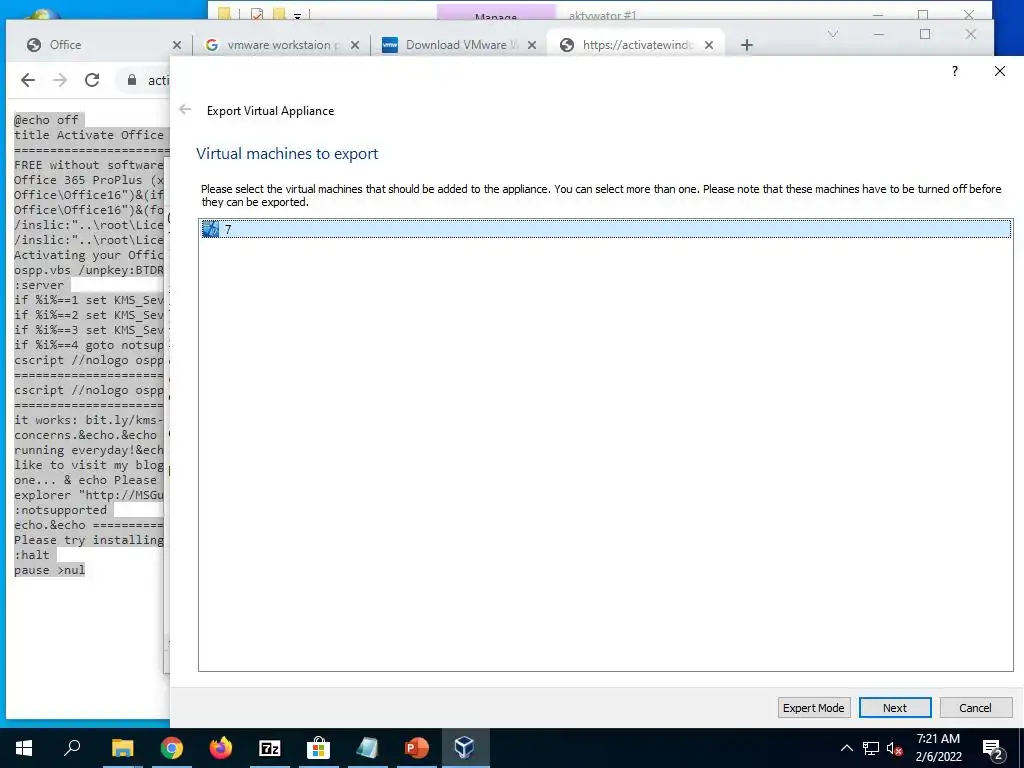Open File Explorer from taskbar

pyautogui.click(x=122, y=748)
